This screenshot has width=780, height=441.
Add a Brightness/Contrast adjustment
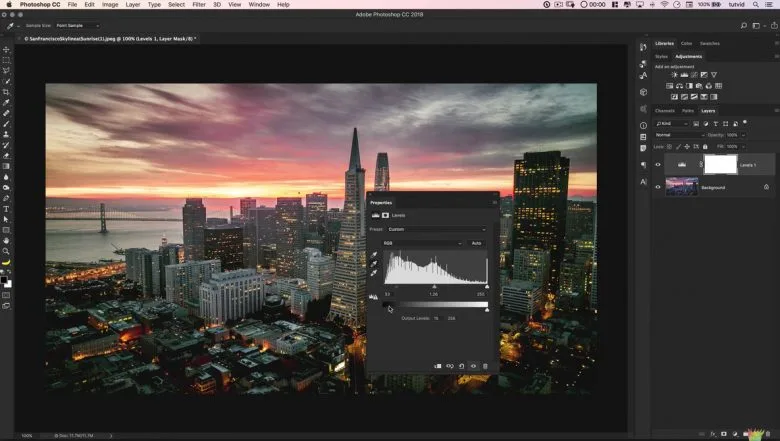click(x=675, y=75)
